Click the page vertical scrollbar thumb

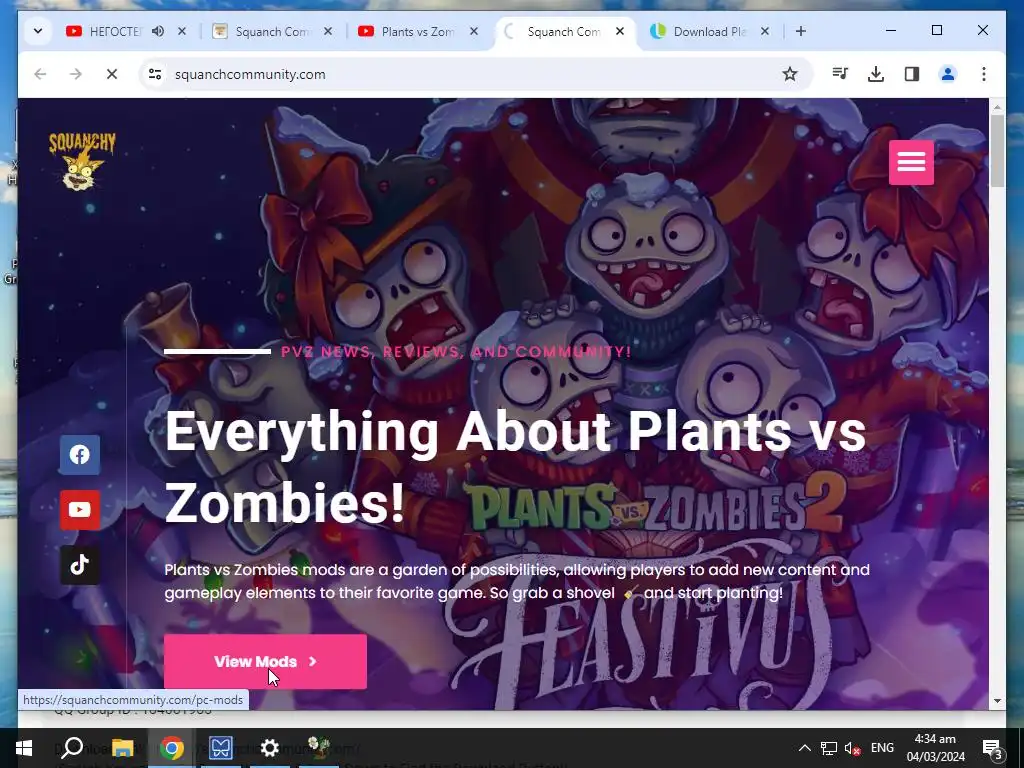click(x=997, y=151)
